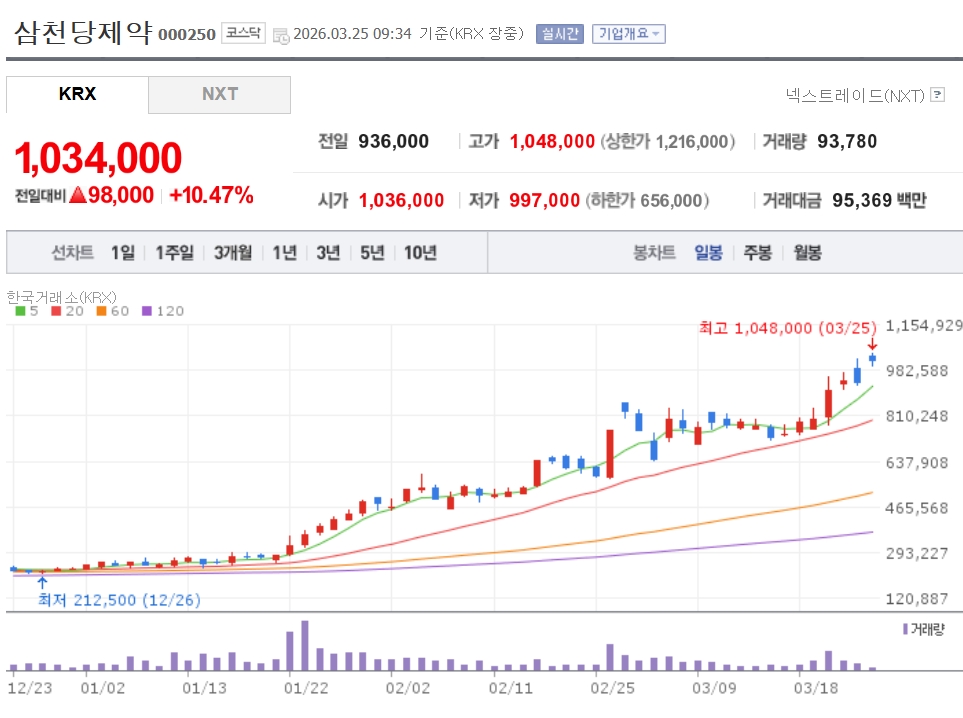The image size is (963, 718).
Task: Click the purple 거래량 legend icon
Action: point(905,629)
